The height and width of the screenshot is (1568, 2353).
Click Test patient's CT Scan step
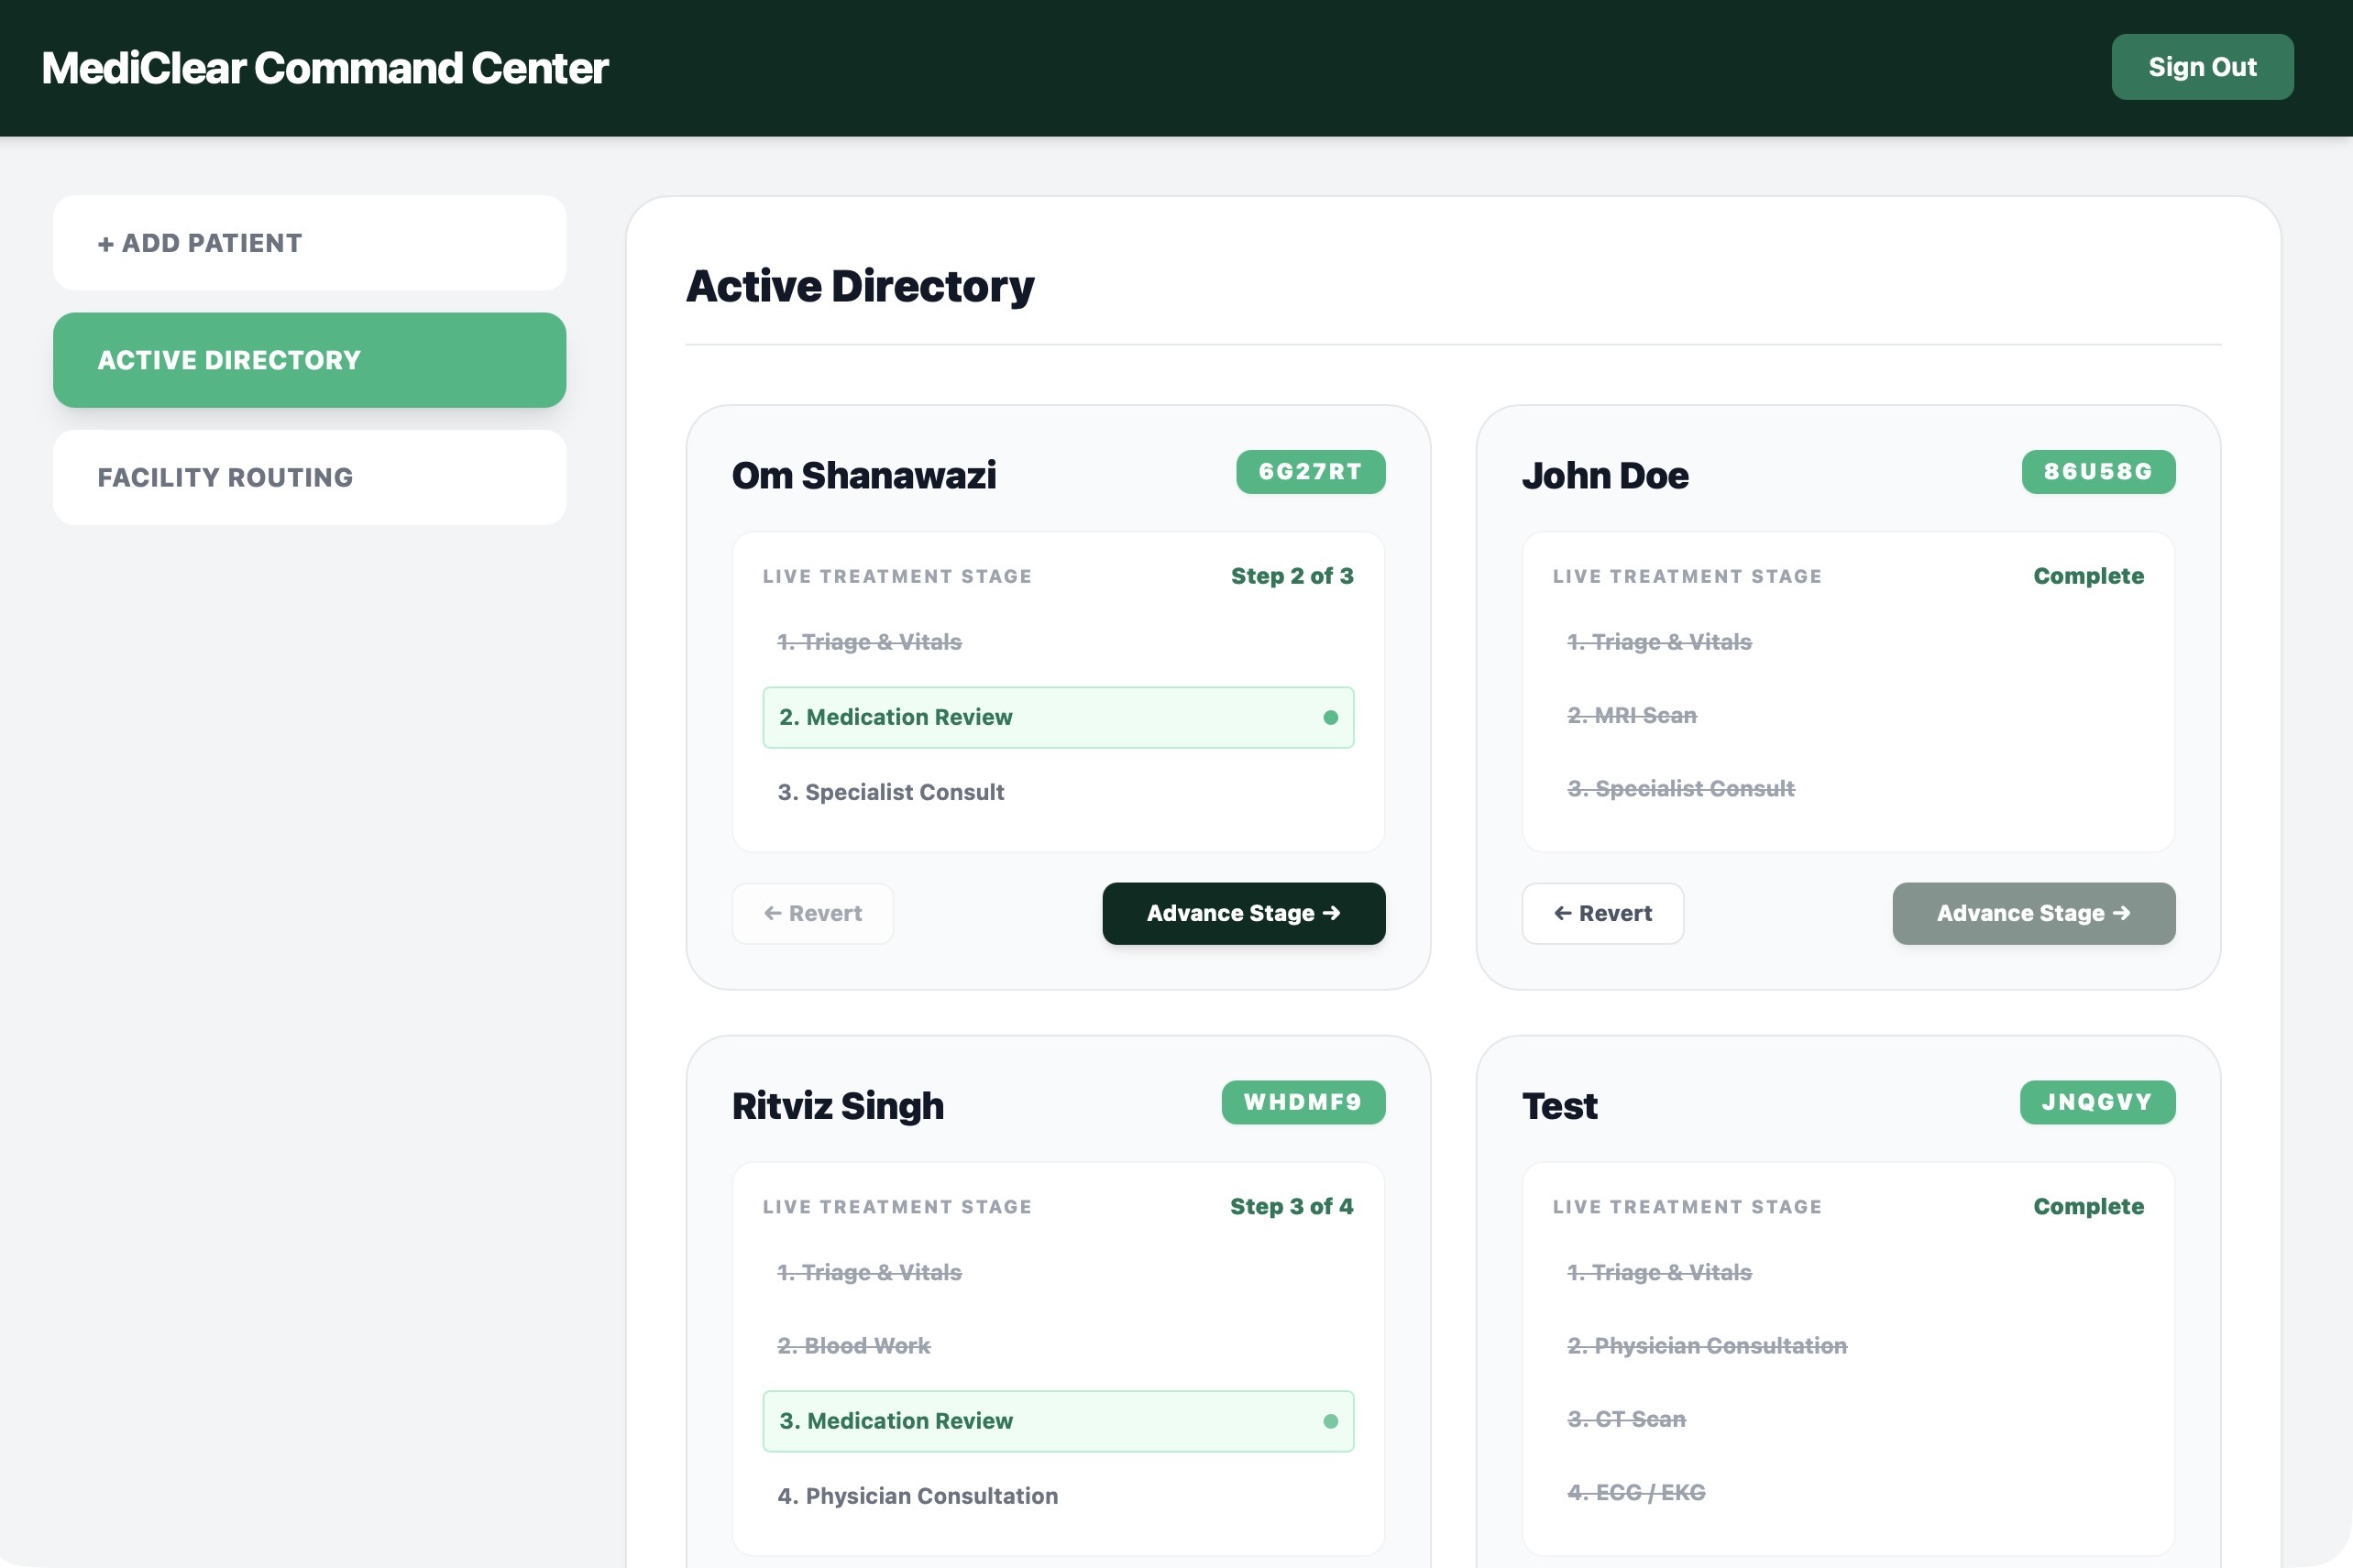[x=1626, y=1419]
